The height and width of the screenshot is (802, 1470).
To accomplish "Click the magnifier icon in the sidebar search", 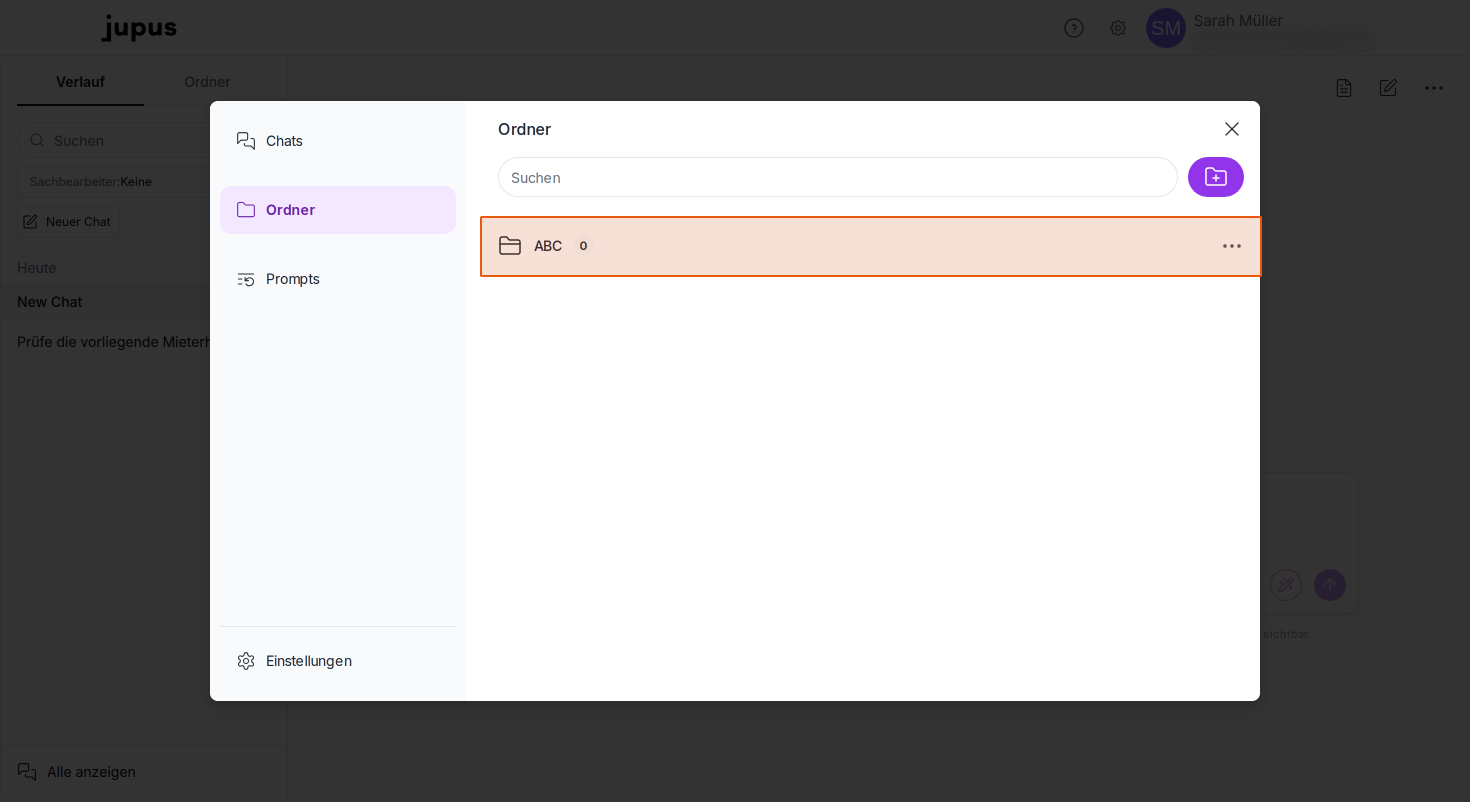I will click(x=37, y=140).
